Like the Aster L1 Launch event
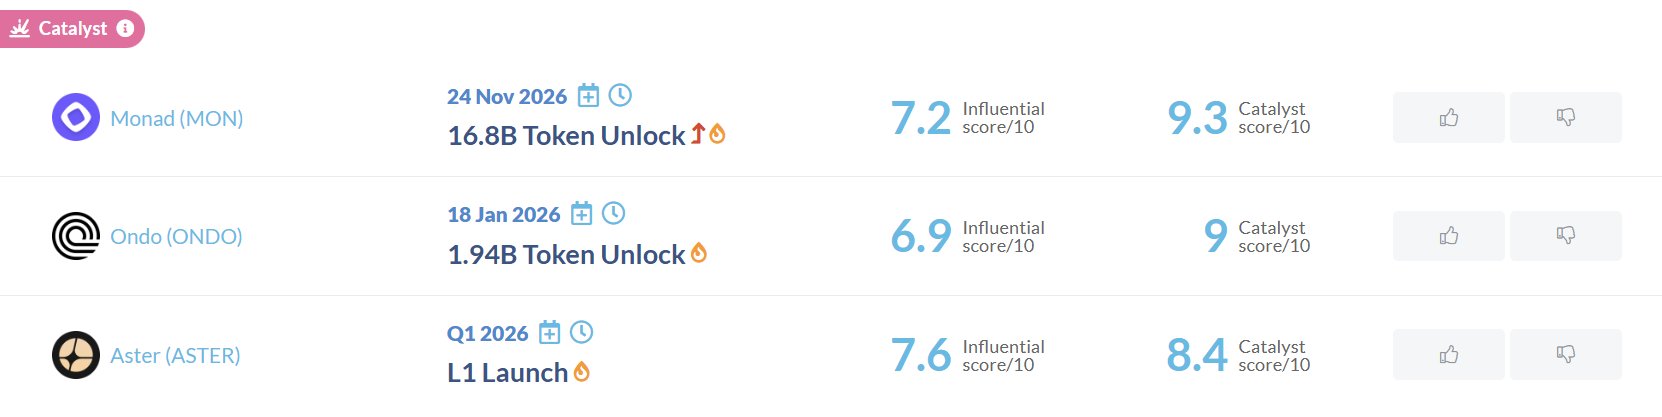Viewport: 1662px width, 417px height. pyautogui.click(x=1448, y=355)
